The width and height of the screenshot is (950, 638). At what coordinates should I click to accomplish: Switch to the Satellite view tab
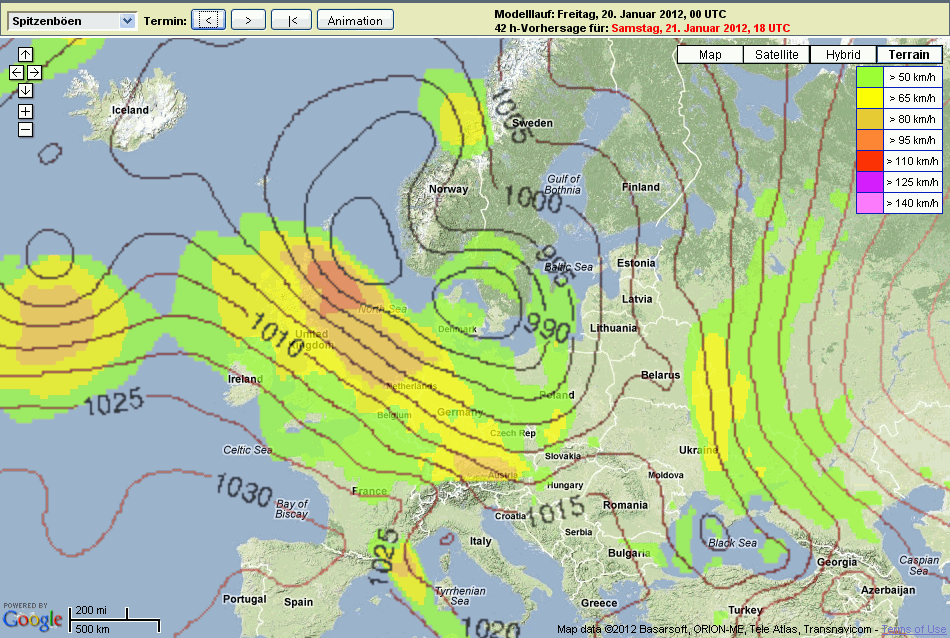tap(777, 55)
